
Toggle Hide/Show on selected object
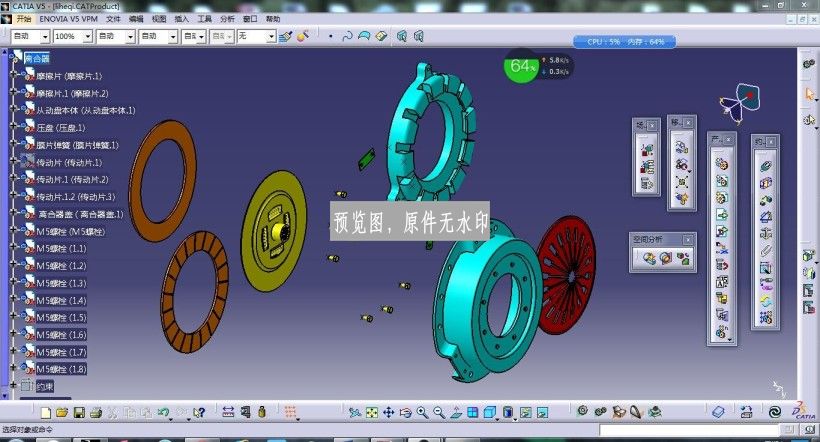click(x=526, y=413)
